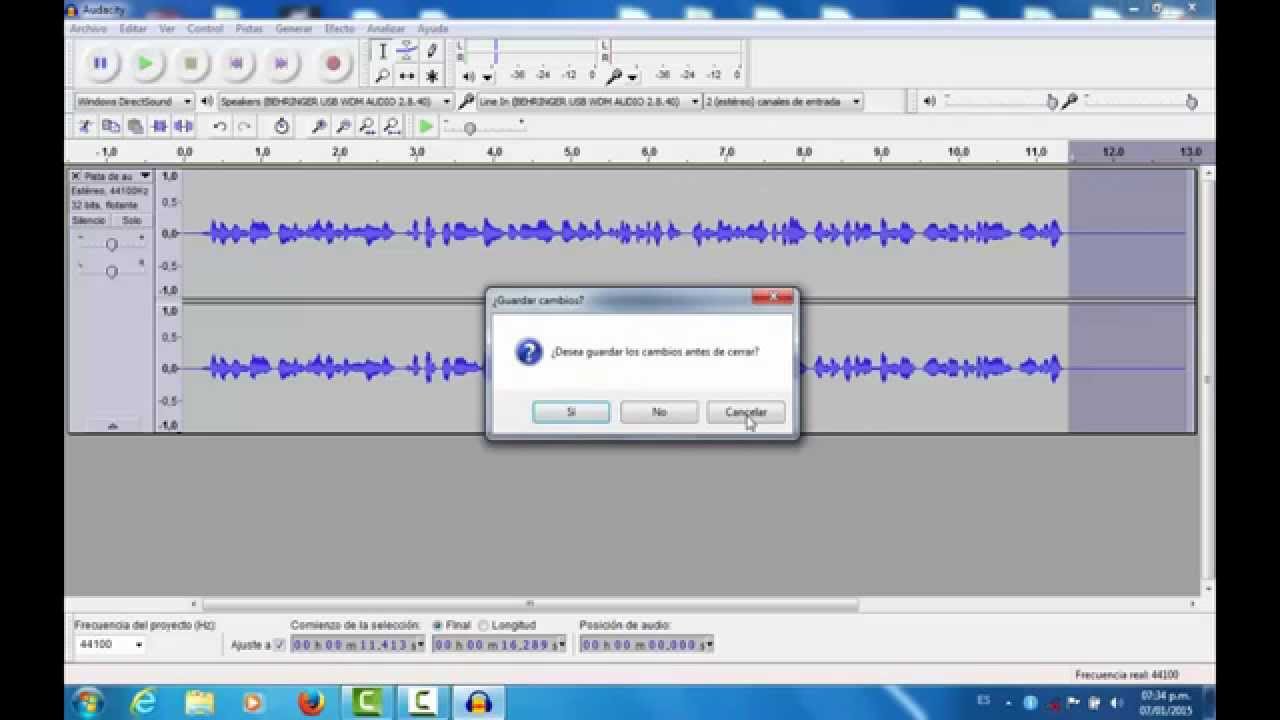Skip to end of the track
Image resolution: width=1280 pixels, height=720 pixels.
pos(281,64)
